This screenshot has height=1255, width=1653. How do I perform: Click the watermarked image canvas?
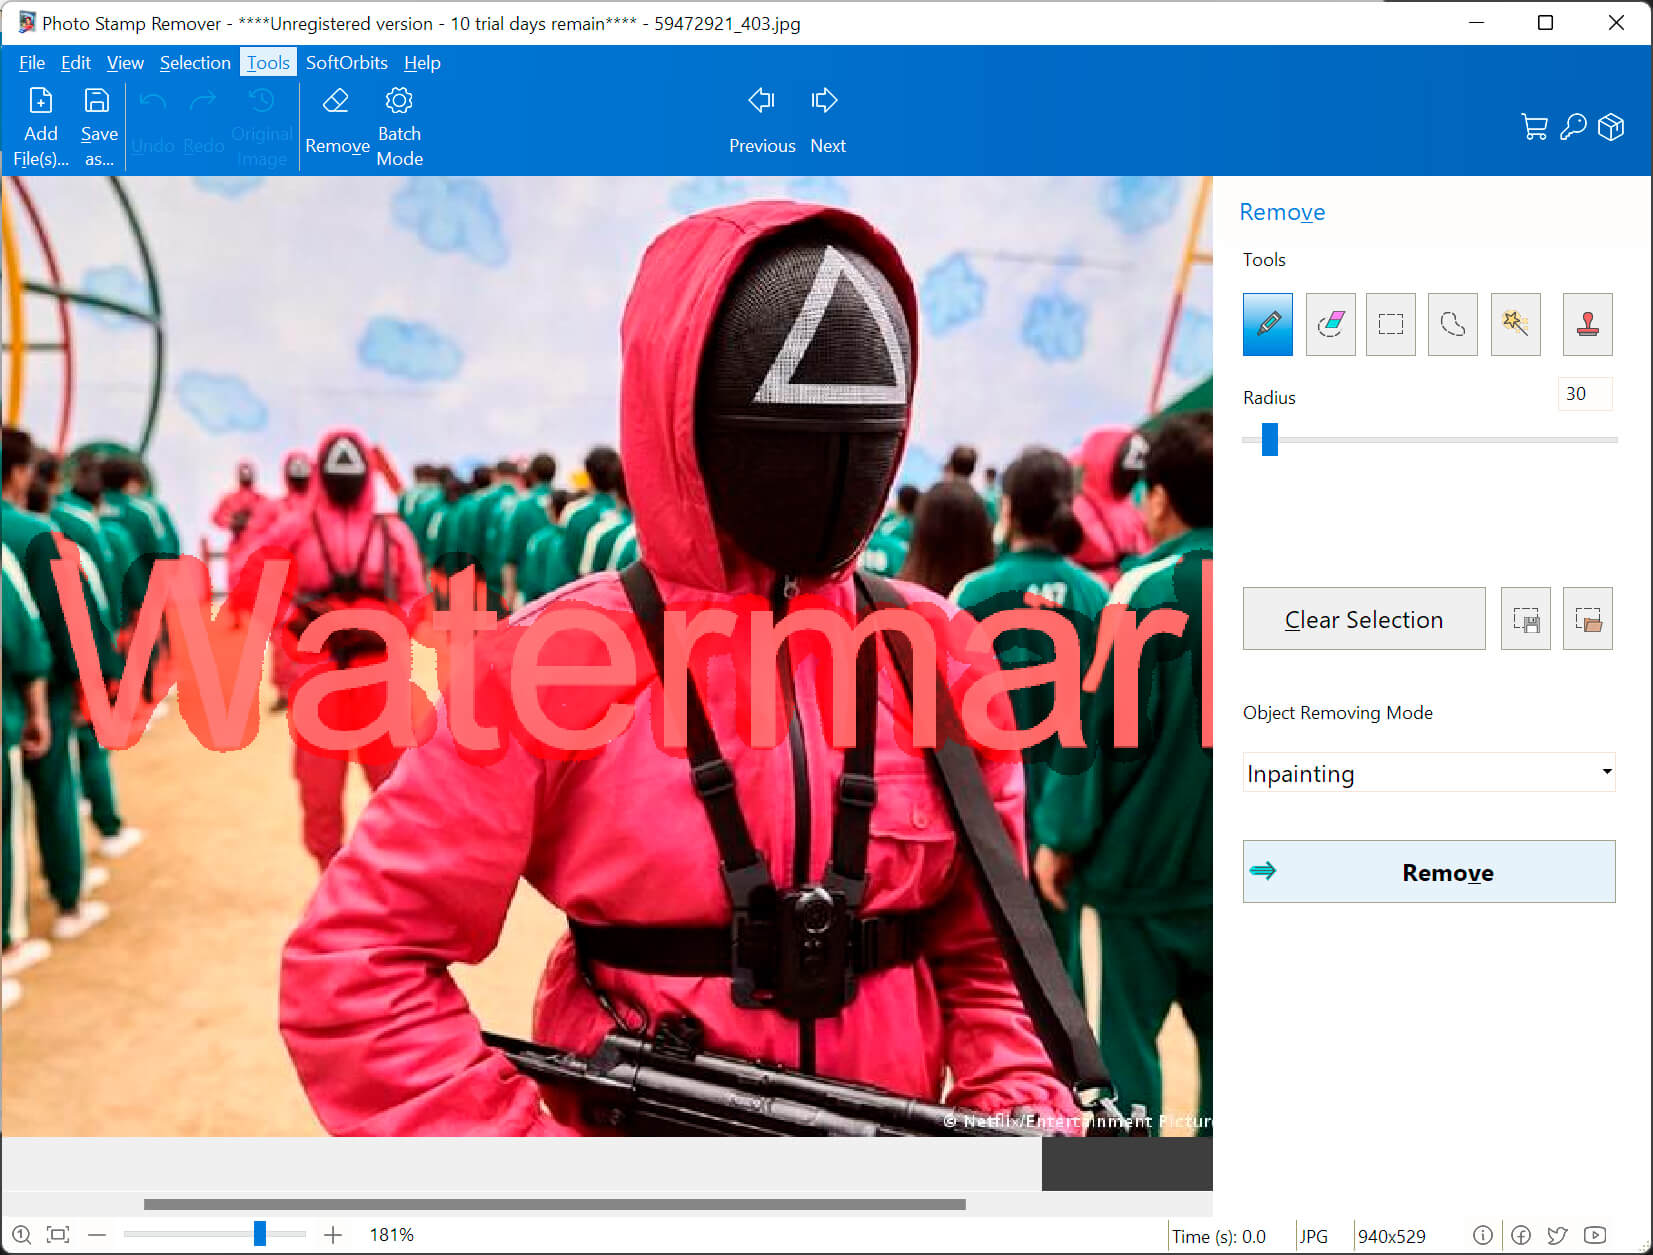[606, 656]
